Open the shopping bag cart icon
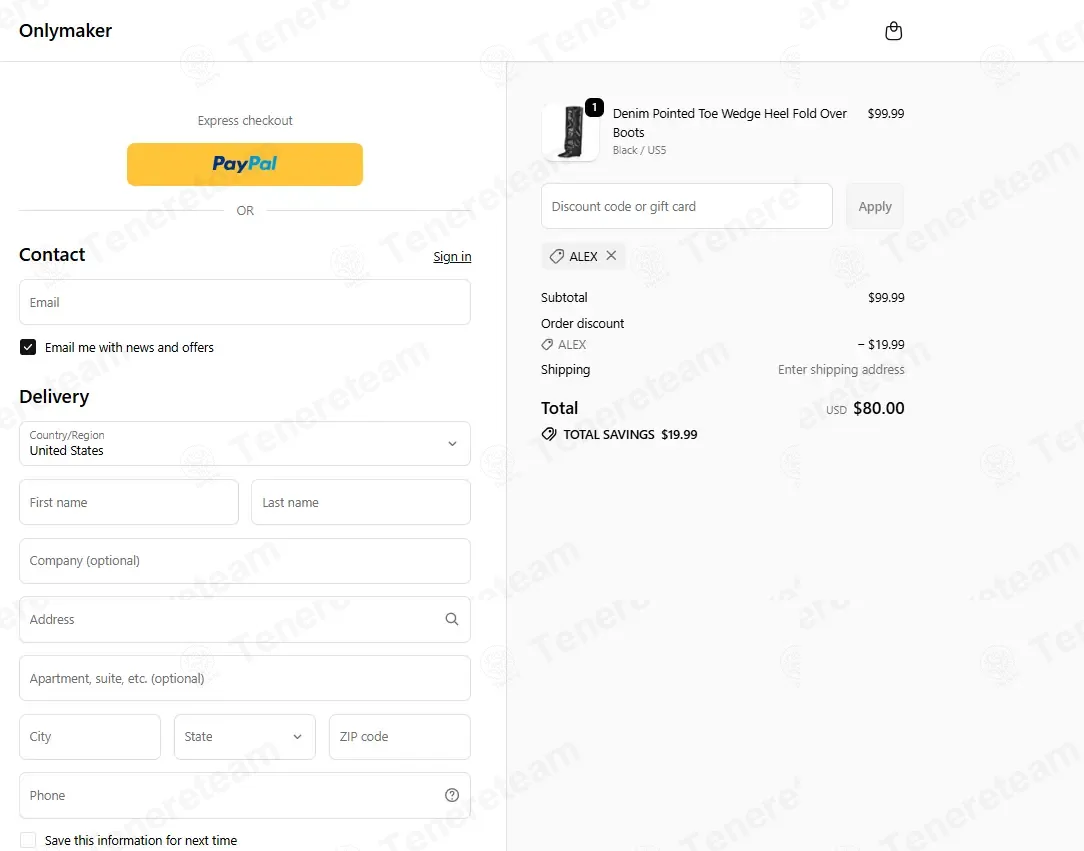The width and height of the screenshot is (1084, 851). (893, 31)
